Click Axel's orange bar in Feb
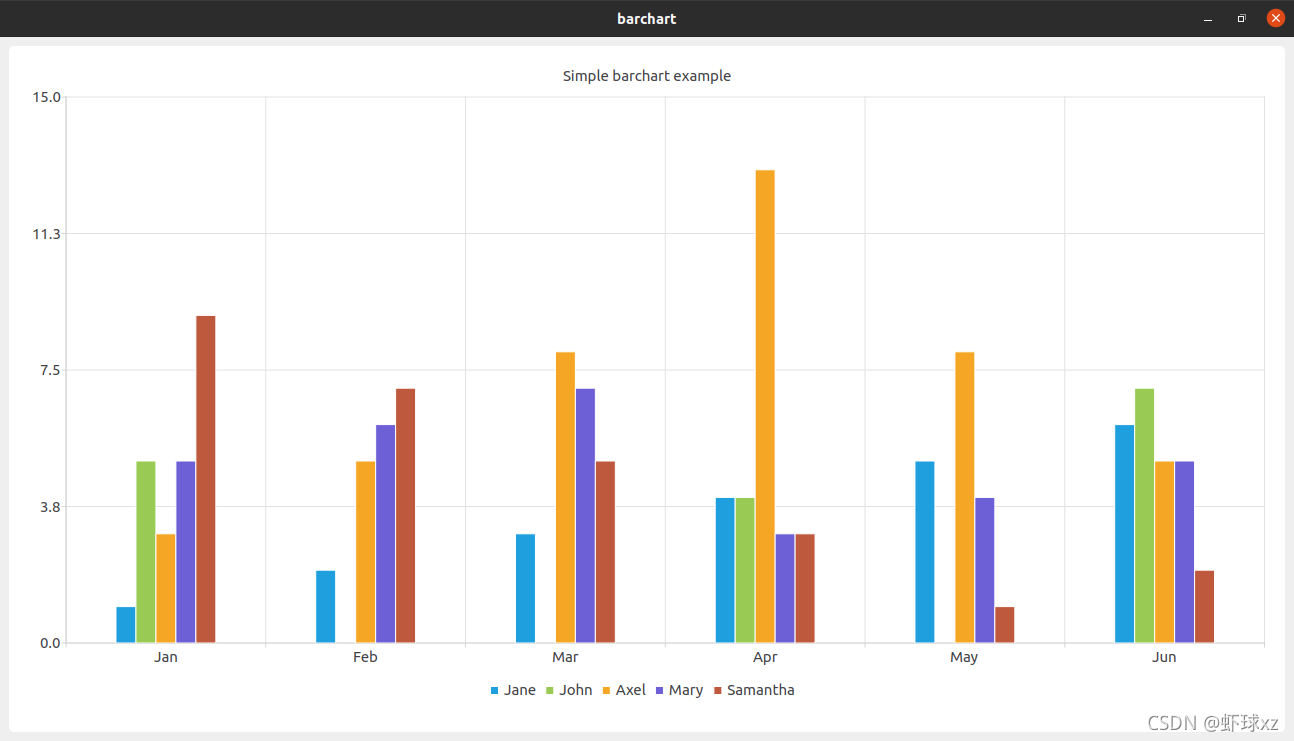 pyautogui.click(x=366, y=552)
